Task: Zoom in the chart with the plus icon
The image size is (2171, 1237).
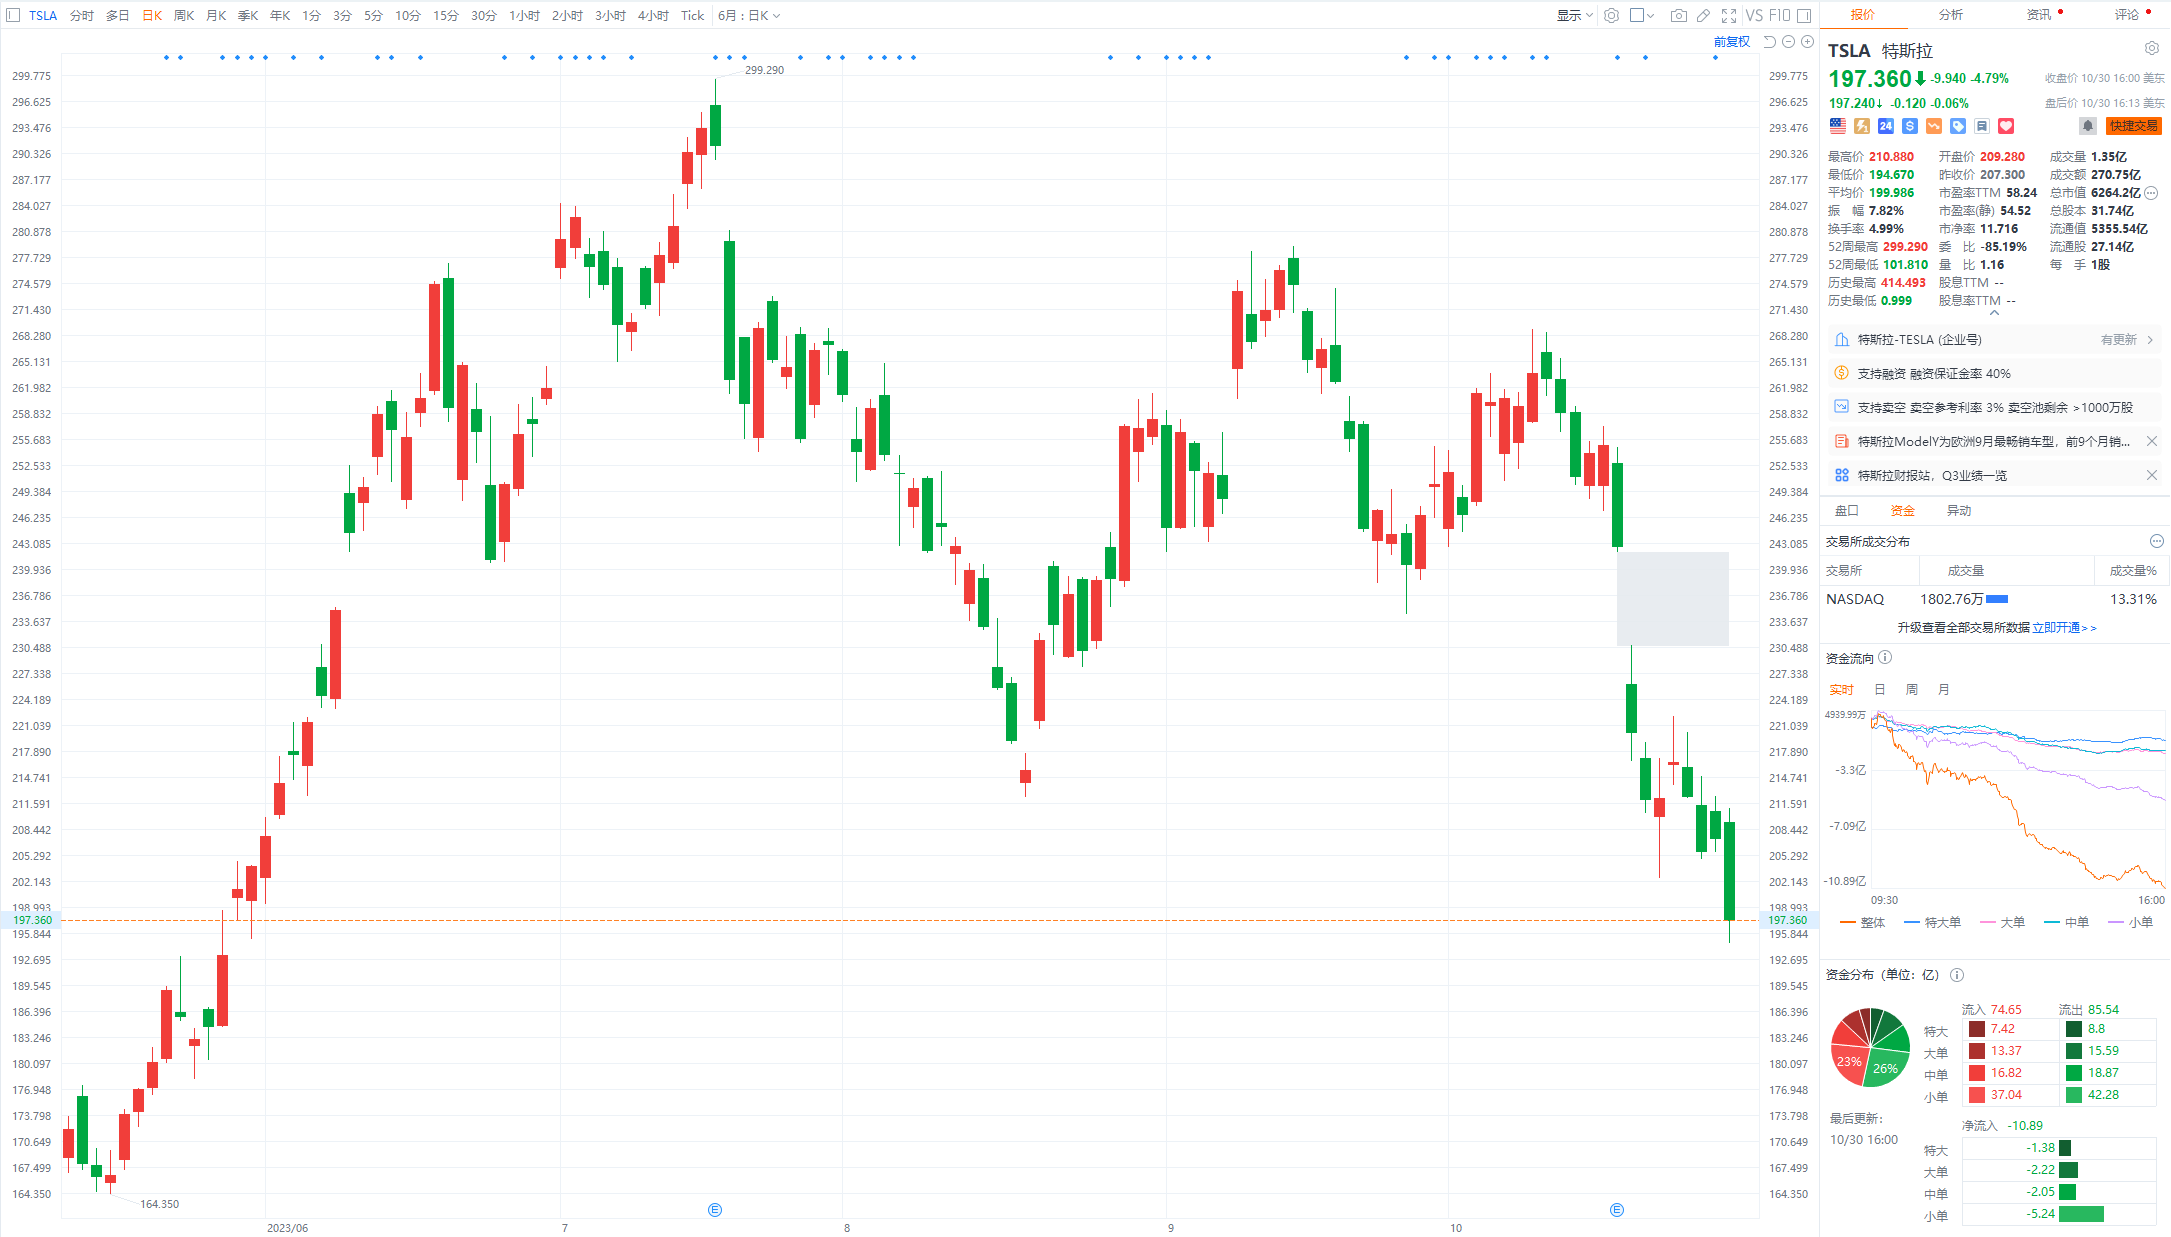Action: click(x=1807, y=42)
